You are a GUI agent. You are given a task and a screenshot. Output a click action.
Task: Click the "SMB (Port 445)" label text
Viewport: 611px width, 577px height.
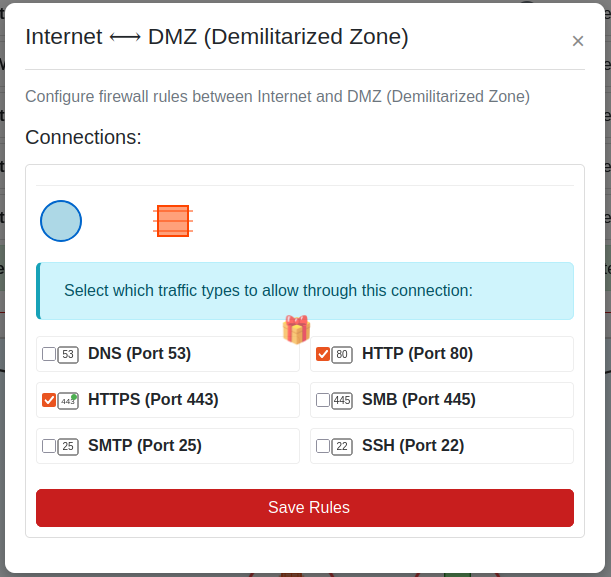pyautogui.click(x=419, y=400)
